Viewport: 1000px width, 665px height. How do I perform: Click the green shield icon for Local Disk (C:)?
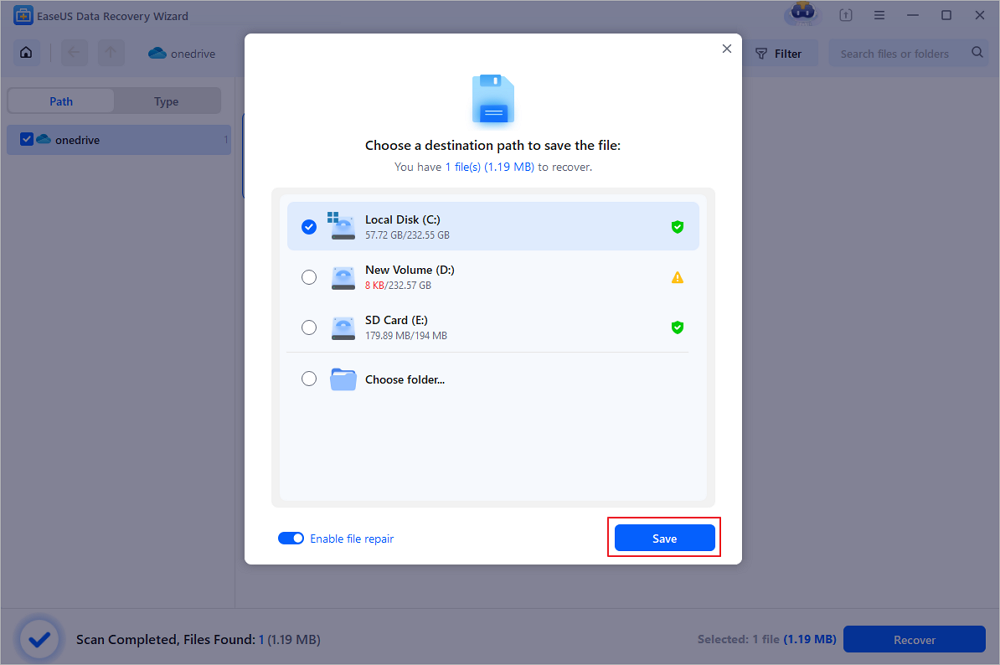677,226
